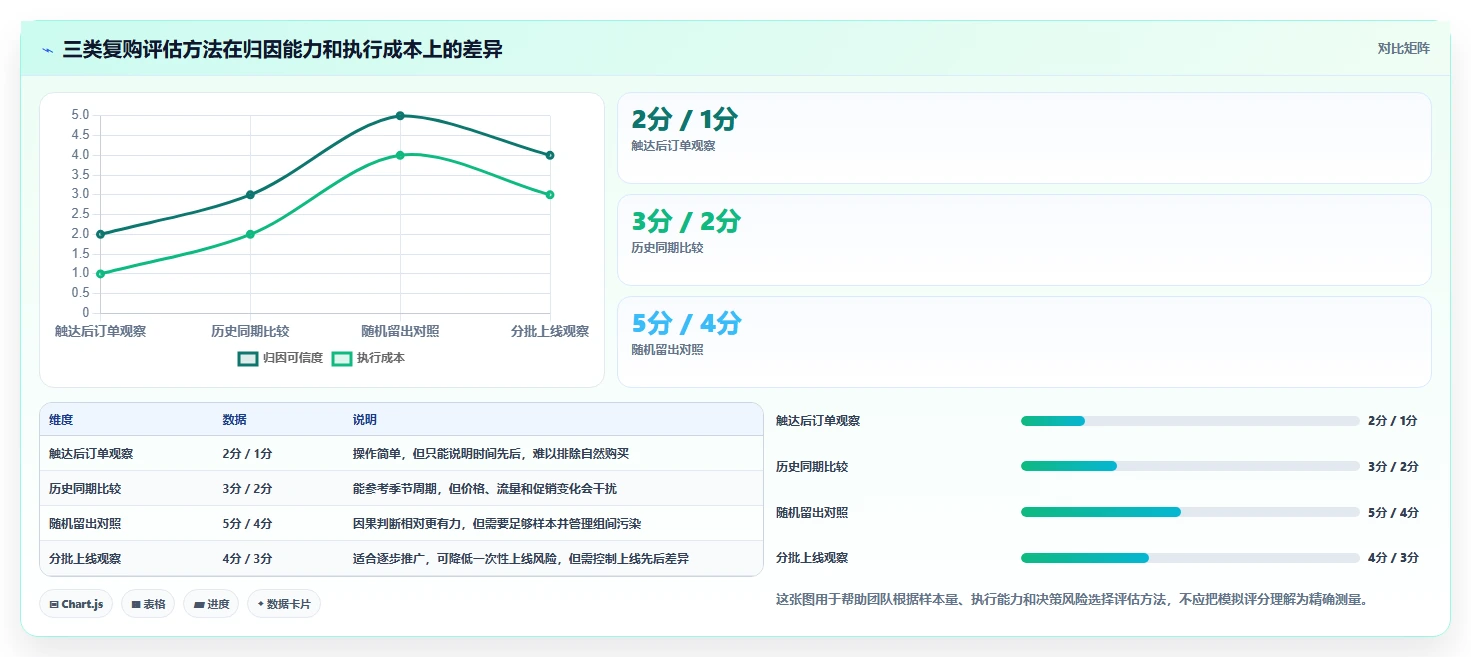Click the 触达后订单观察 progress bar
This screenshot has height=657, width=1471.
point(1190,421)
